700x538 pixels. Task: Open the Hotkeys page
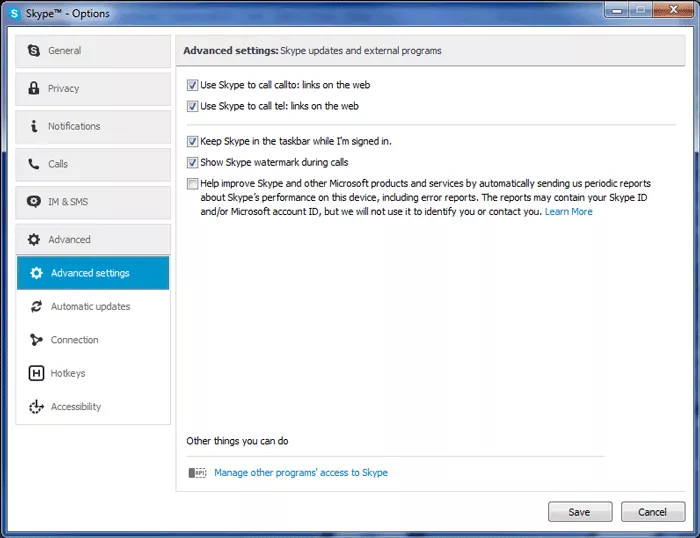(x=93, y=373)
